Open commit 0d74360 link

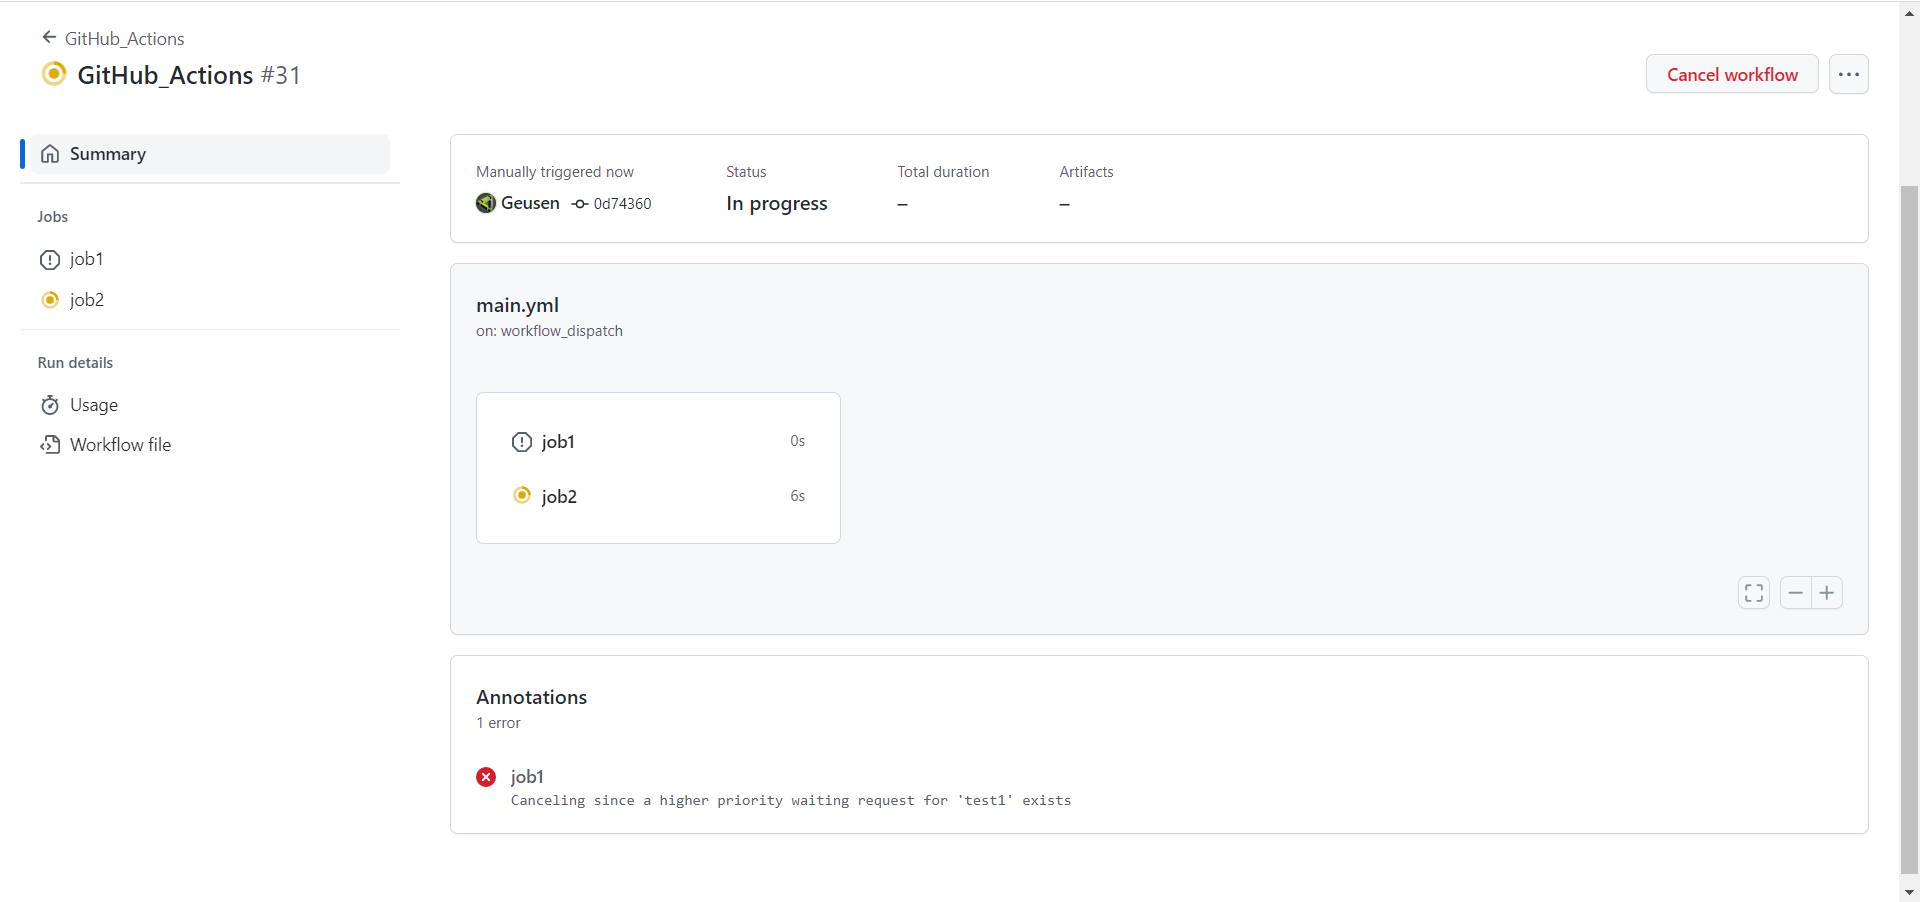coord(622,203)
